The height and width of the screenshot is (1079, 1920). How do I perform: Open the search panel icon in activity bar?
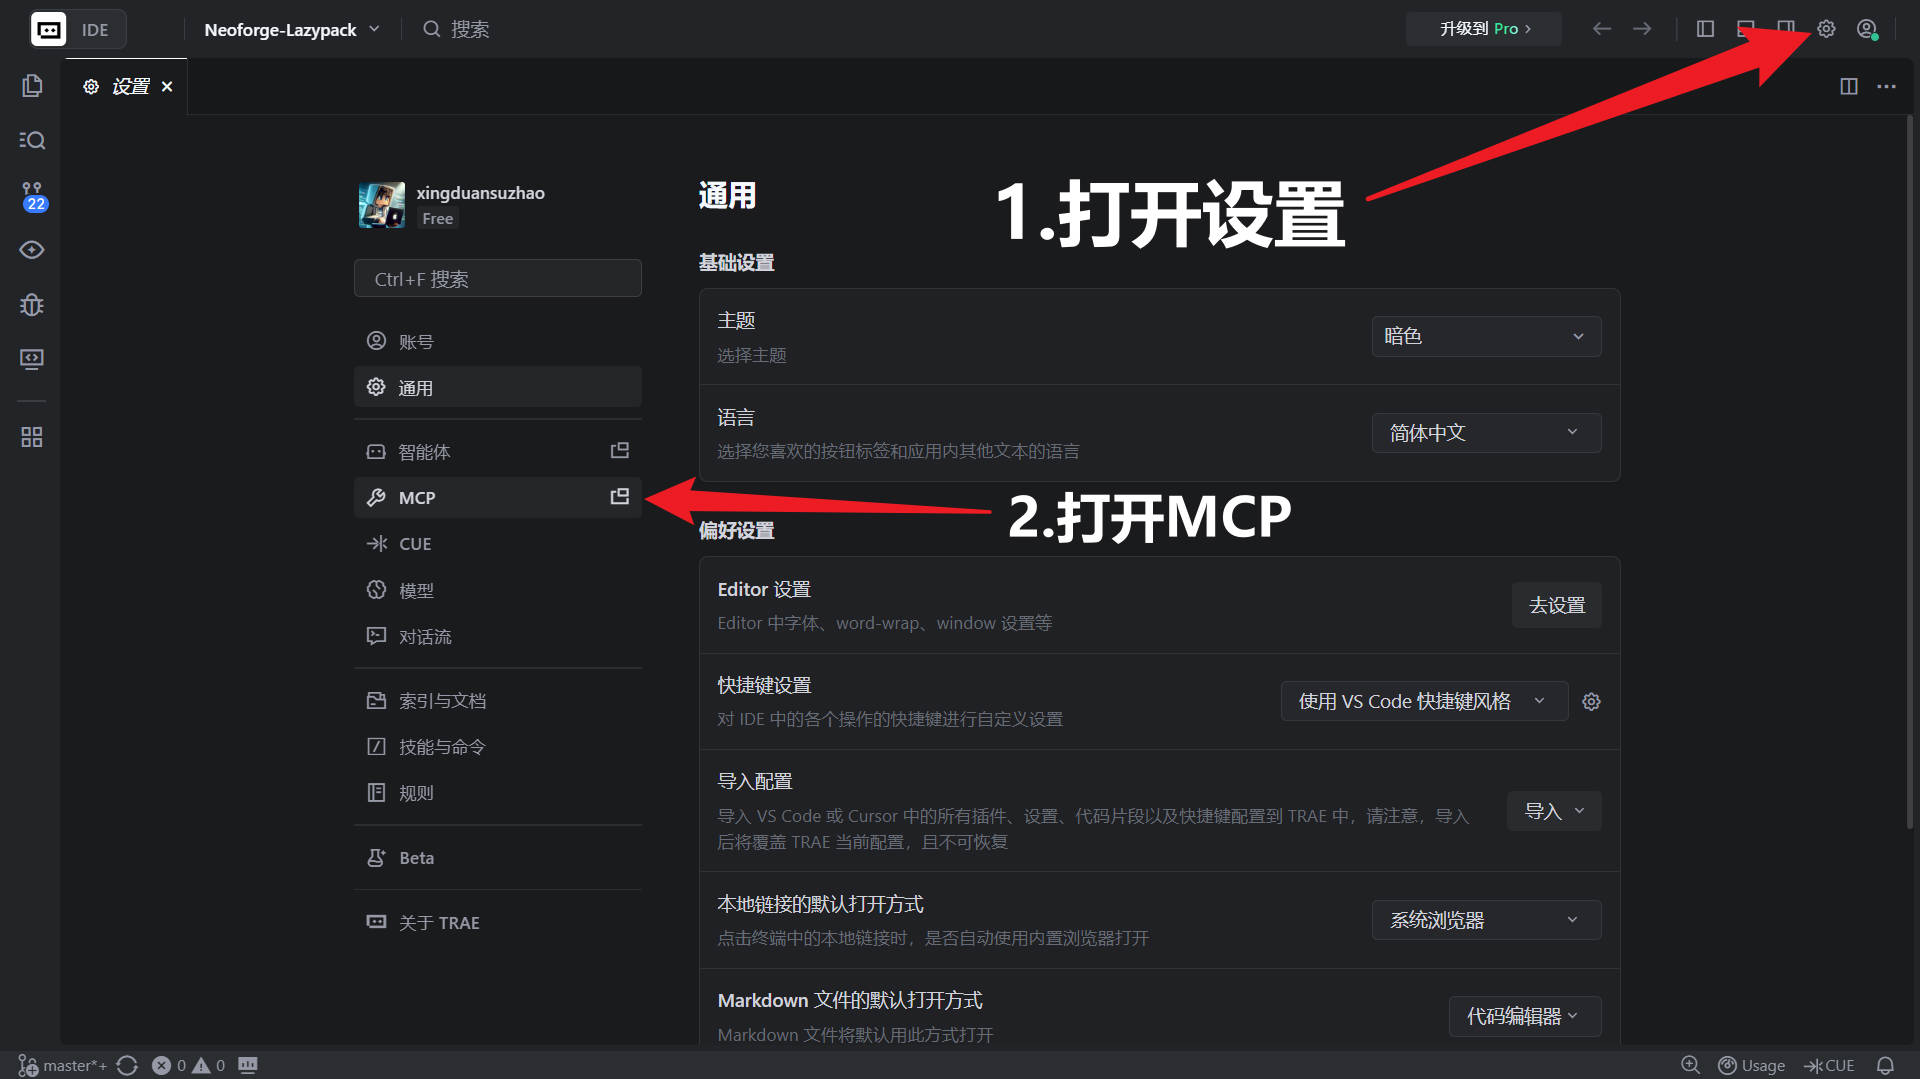[32, 140]
